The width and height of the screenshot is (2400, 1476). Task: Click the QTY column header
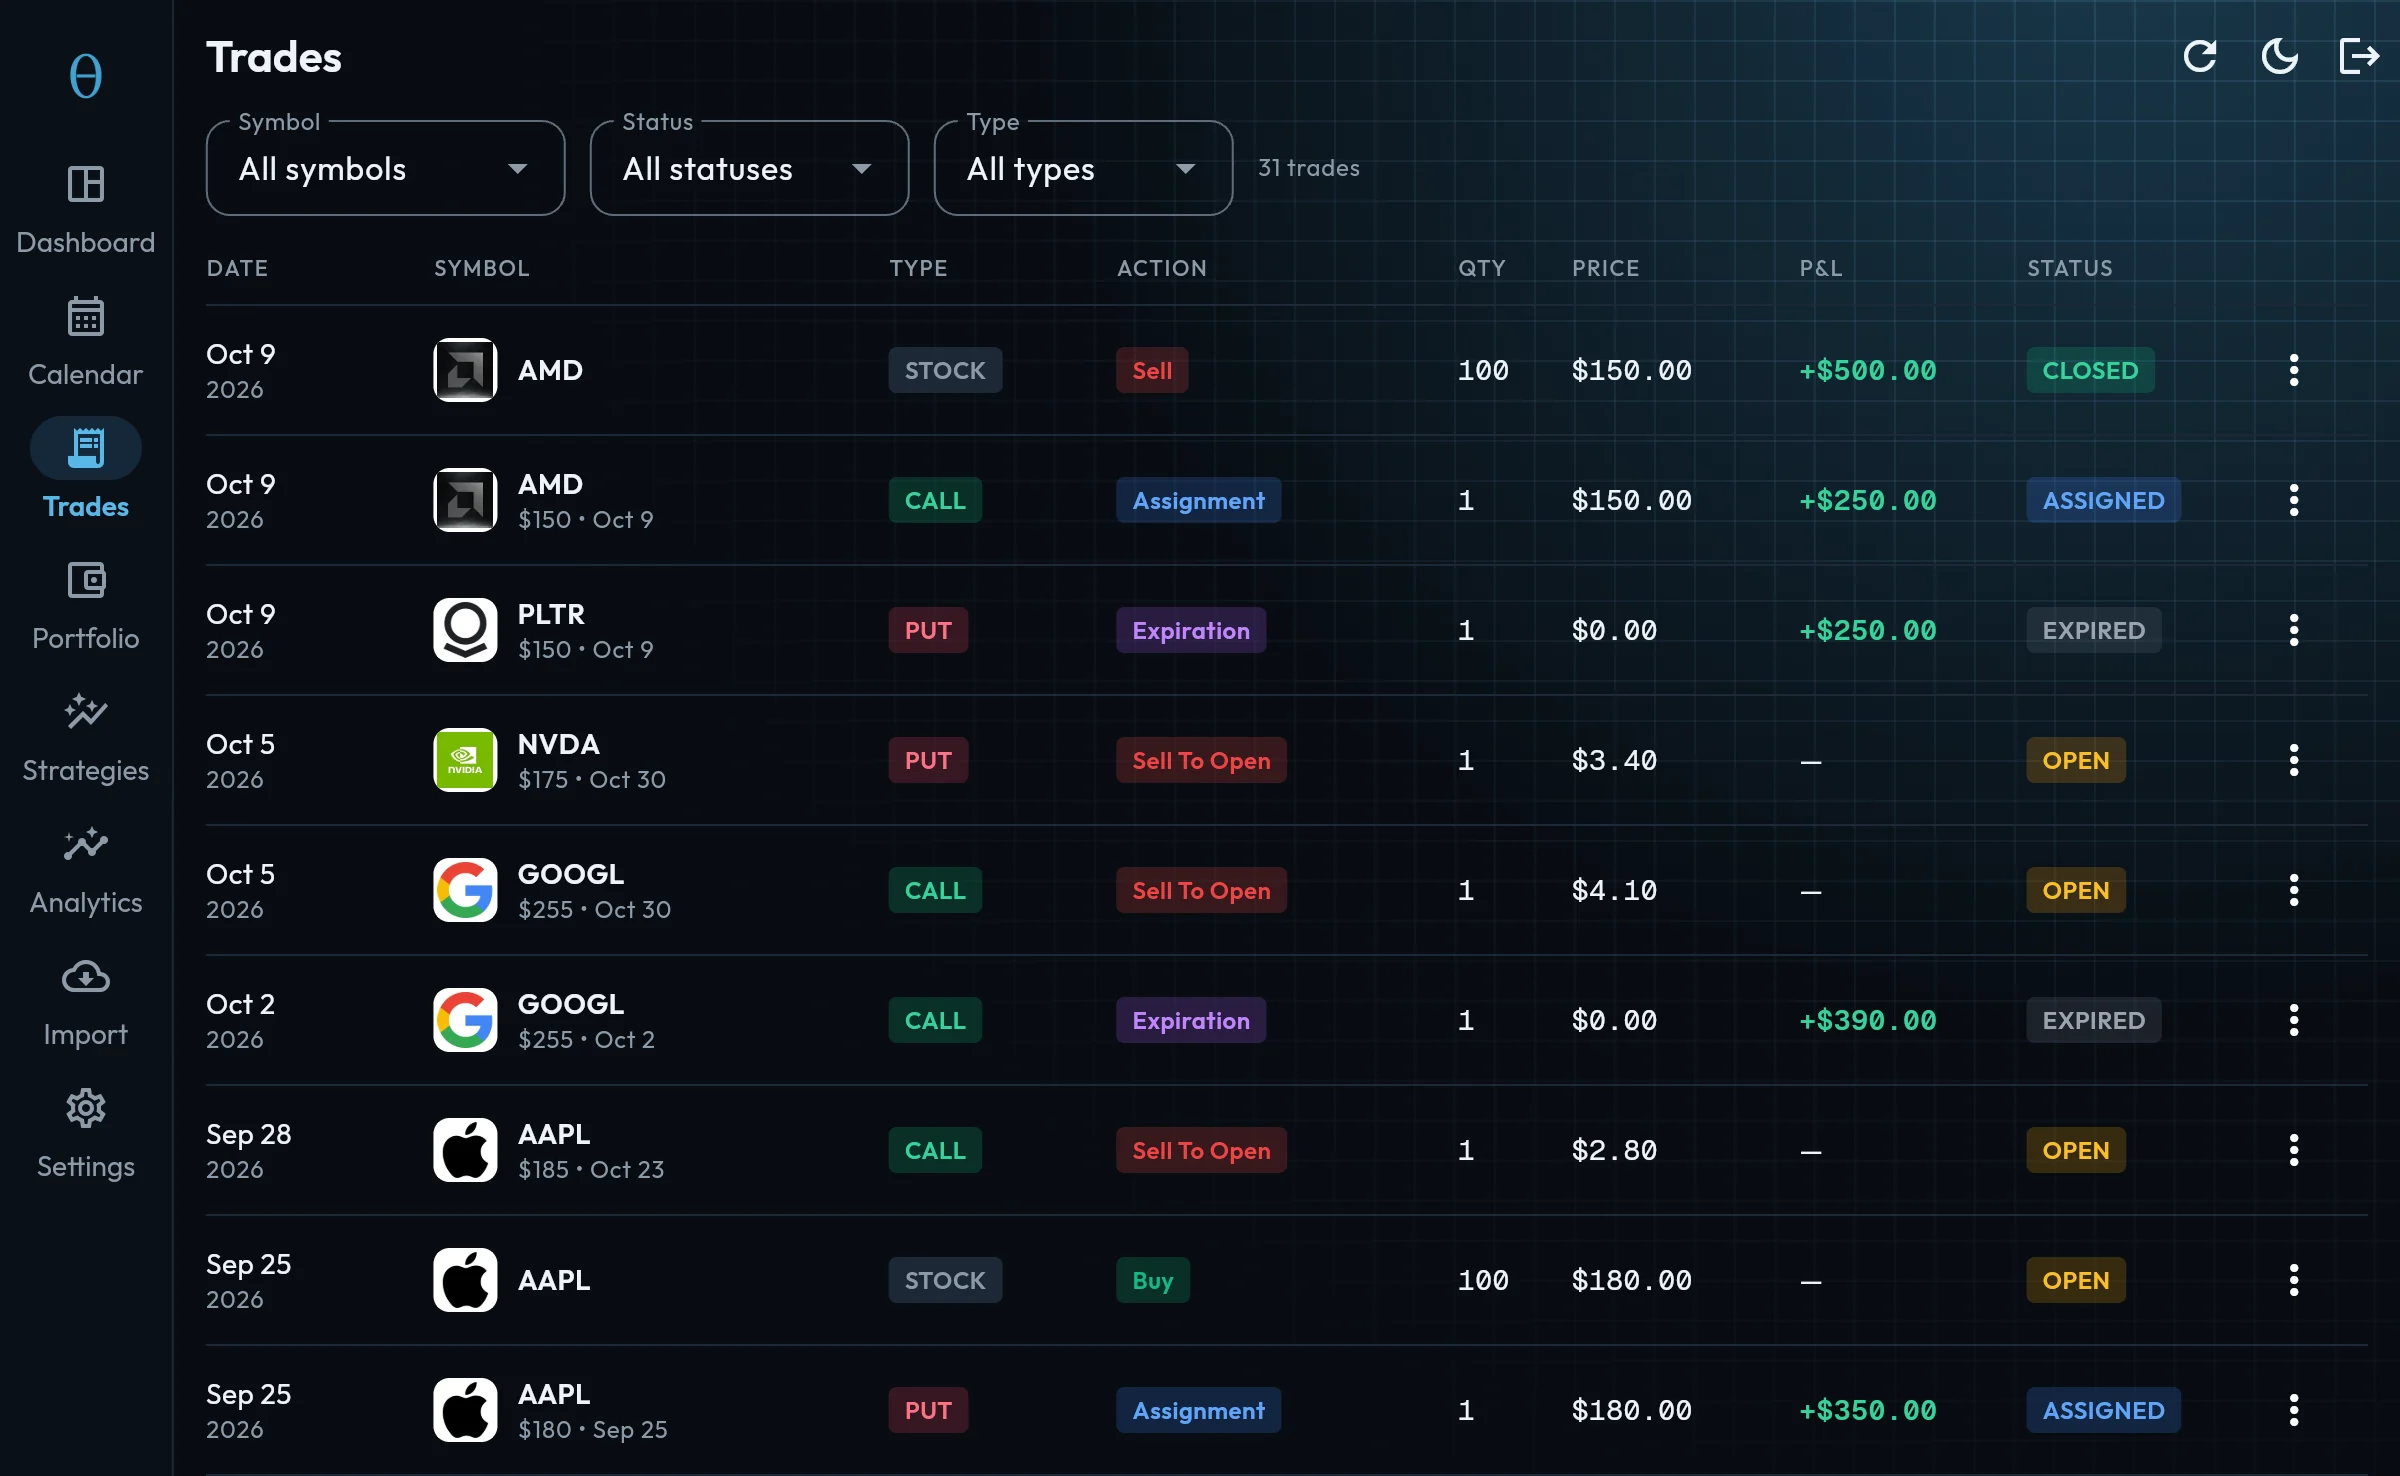tap(1482, 268)
